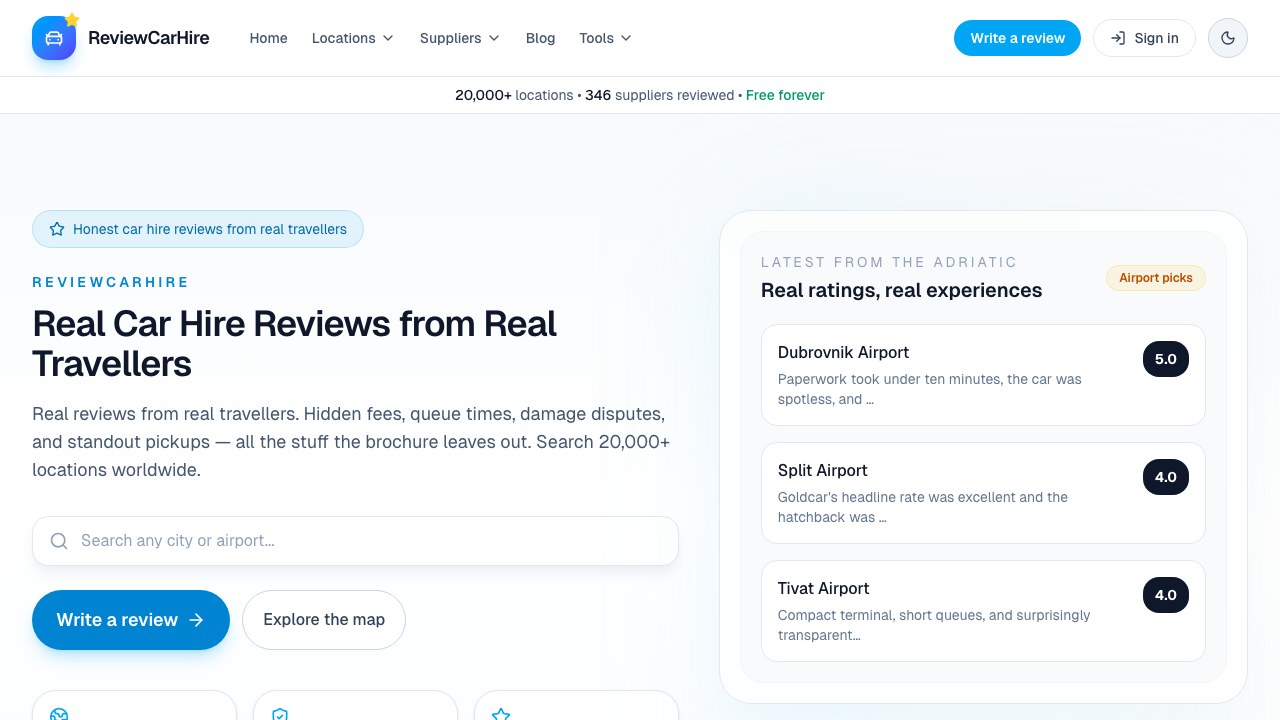1280x720 pixels.
Task: Focus the city or airport search field
Action: (x=370, y=541)
